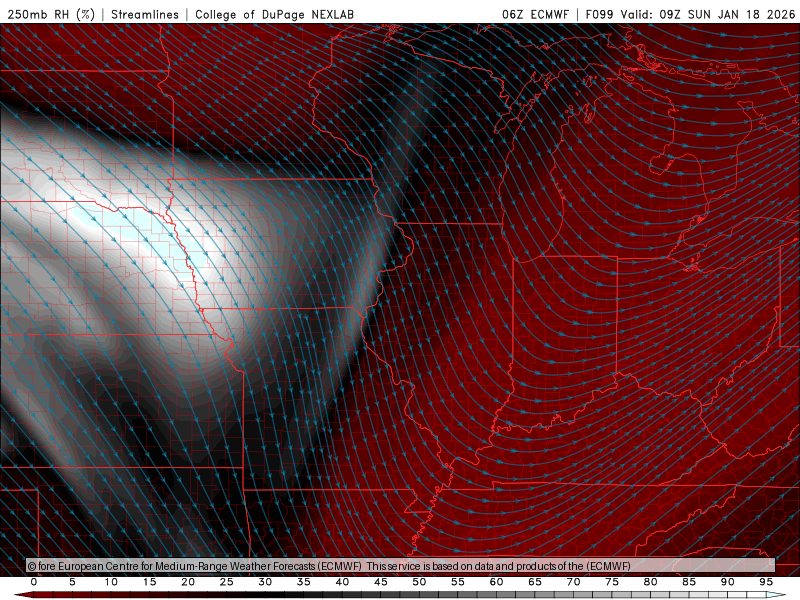Click the 75 value on the color scale

[612, 582]
